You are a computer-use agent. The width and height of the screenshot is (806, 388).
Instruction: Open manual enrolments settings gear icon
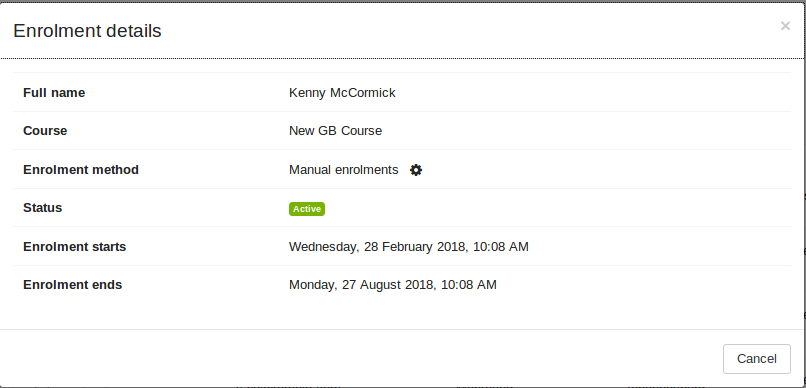[416, 170]
